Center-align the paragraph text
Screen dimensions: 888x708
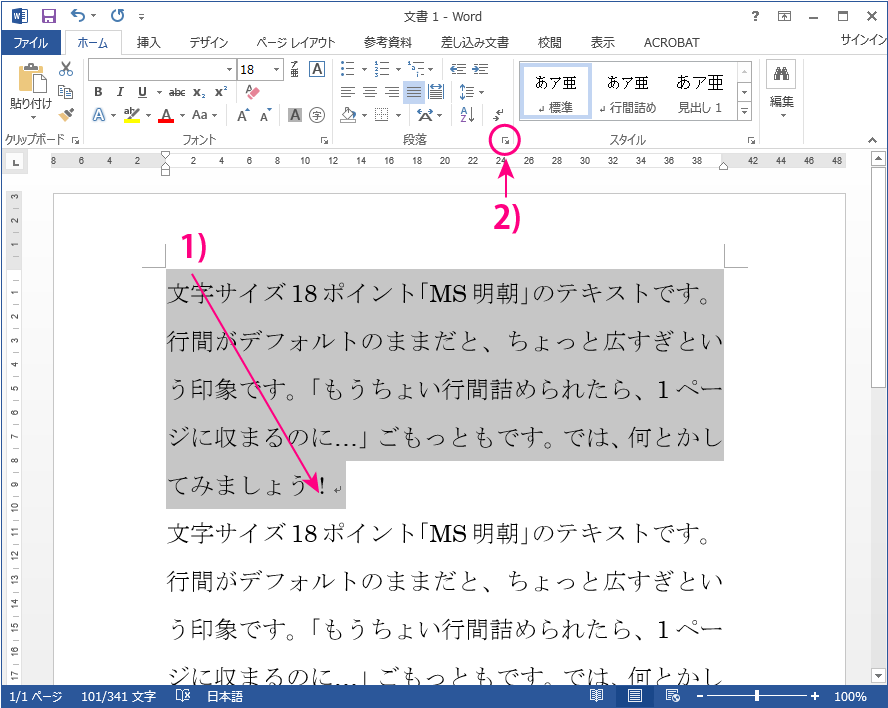pos(369,92)
